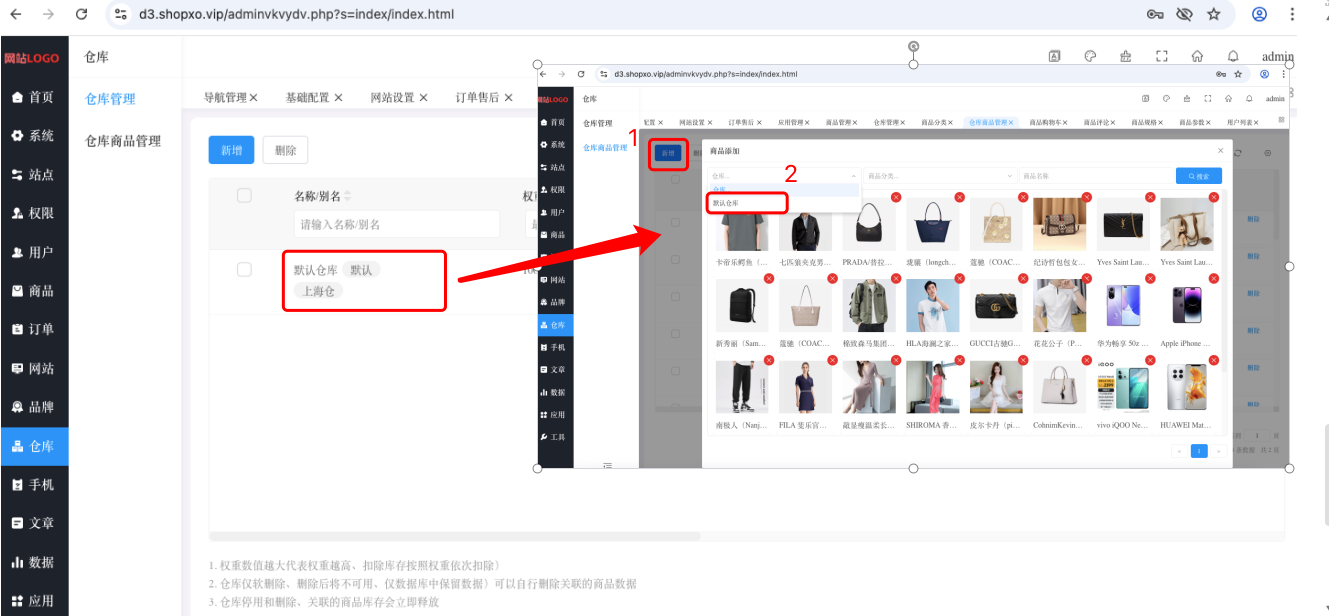Open the 仓库 dropdown in the embedded 商品添加 dialog

point(785,175)
